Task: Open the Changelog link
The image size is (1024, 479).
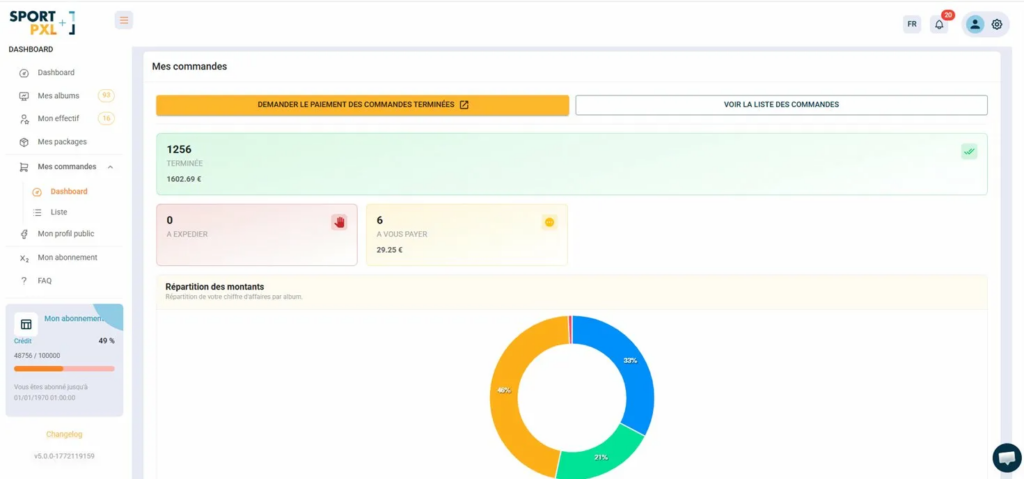Action: click(x=64, y=434)
